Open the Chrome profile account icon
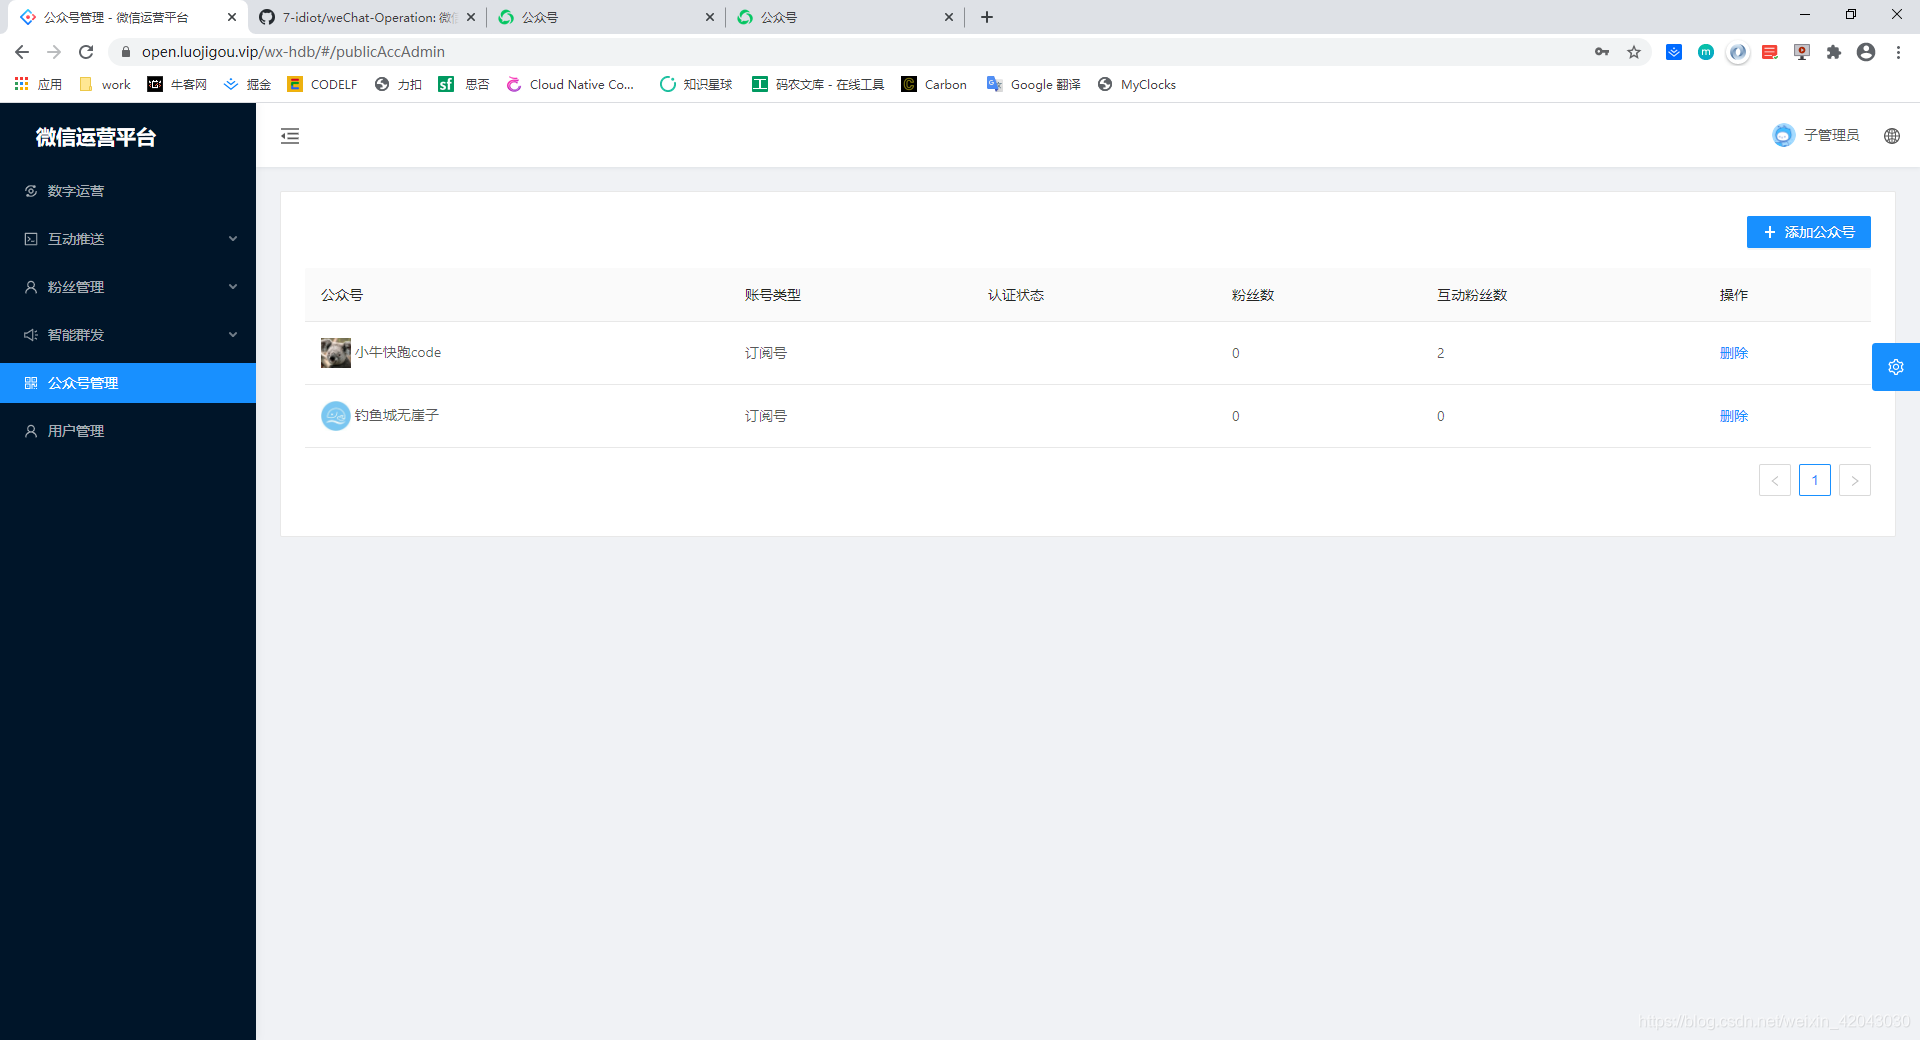 1866,52
